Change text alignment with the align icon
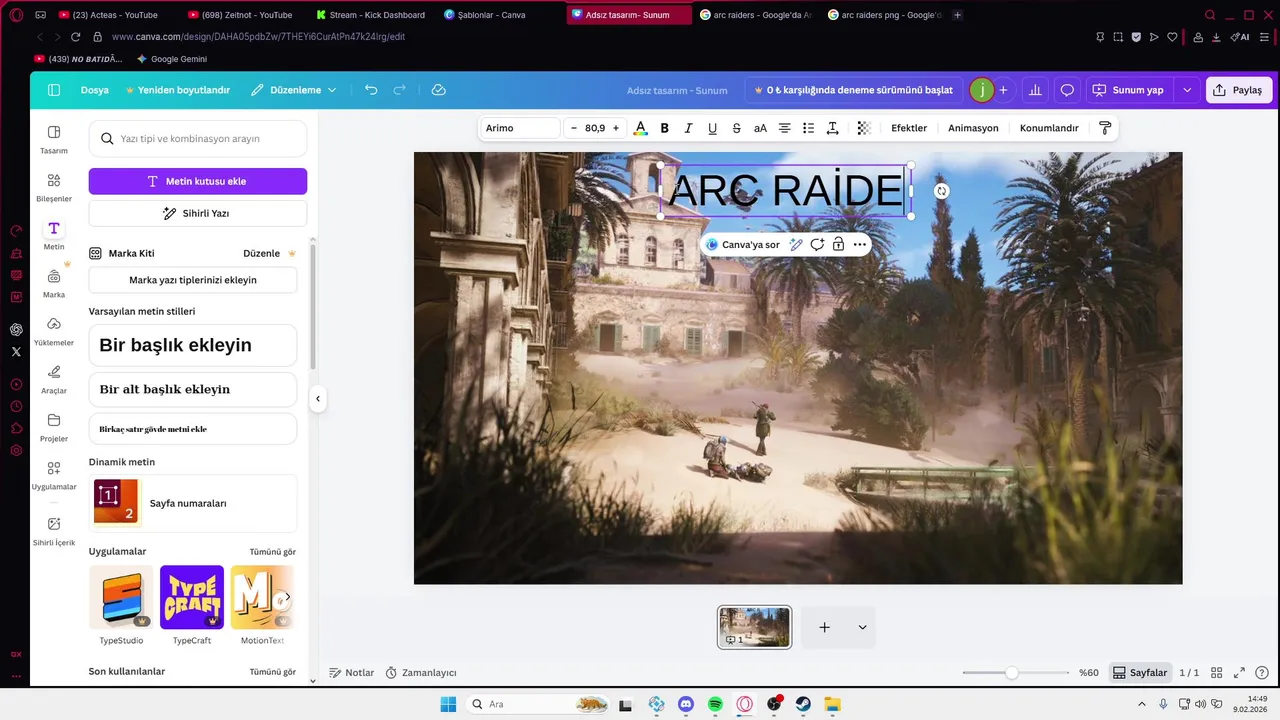 pos(784,128)
